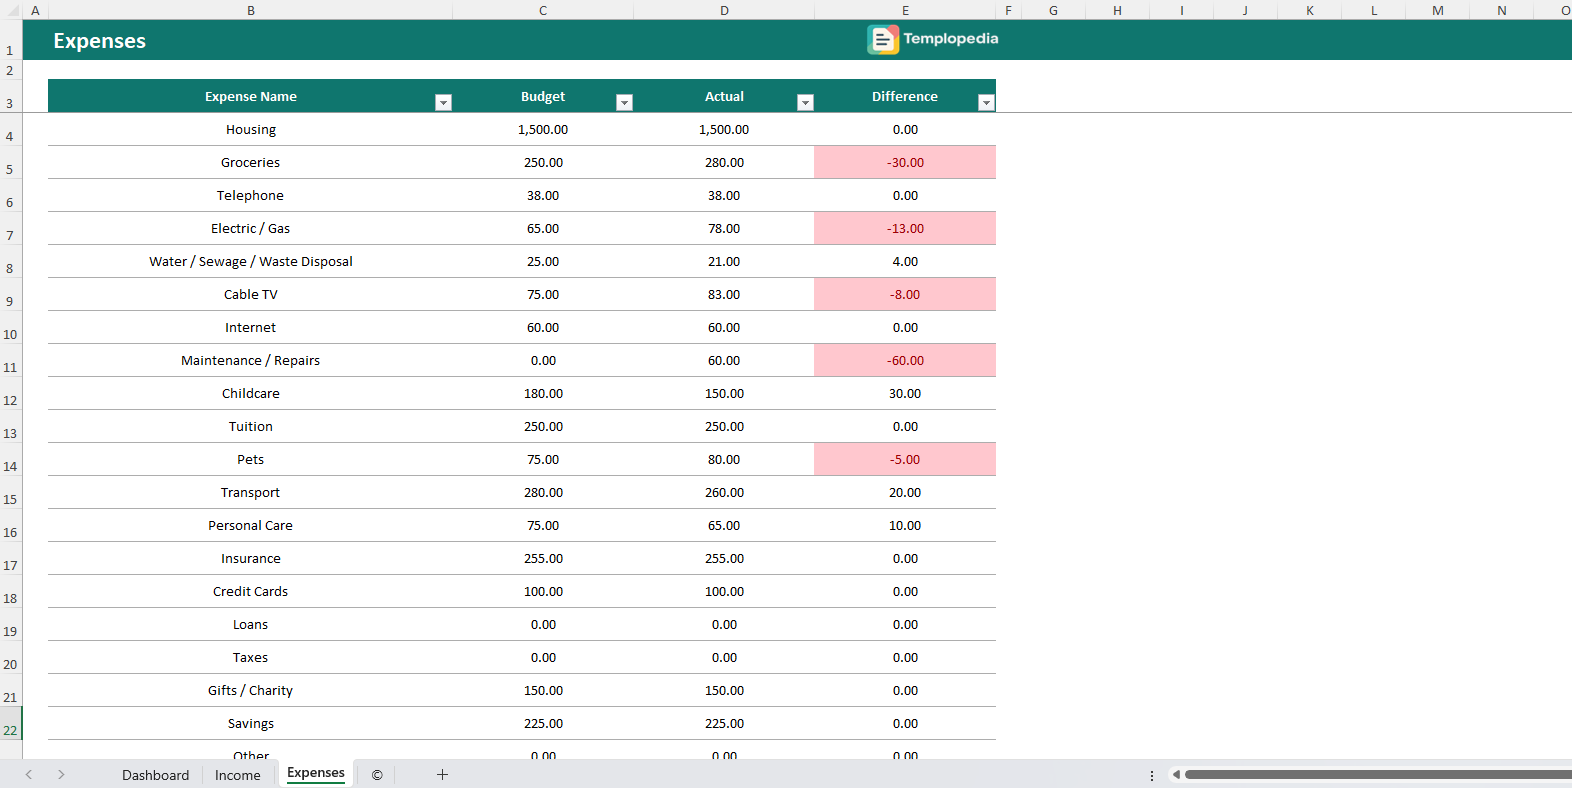Click Transport actual cell 260.00

click(x=724, y=493)
